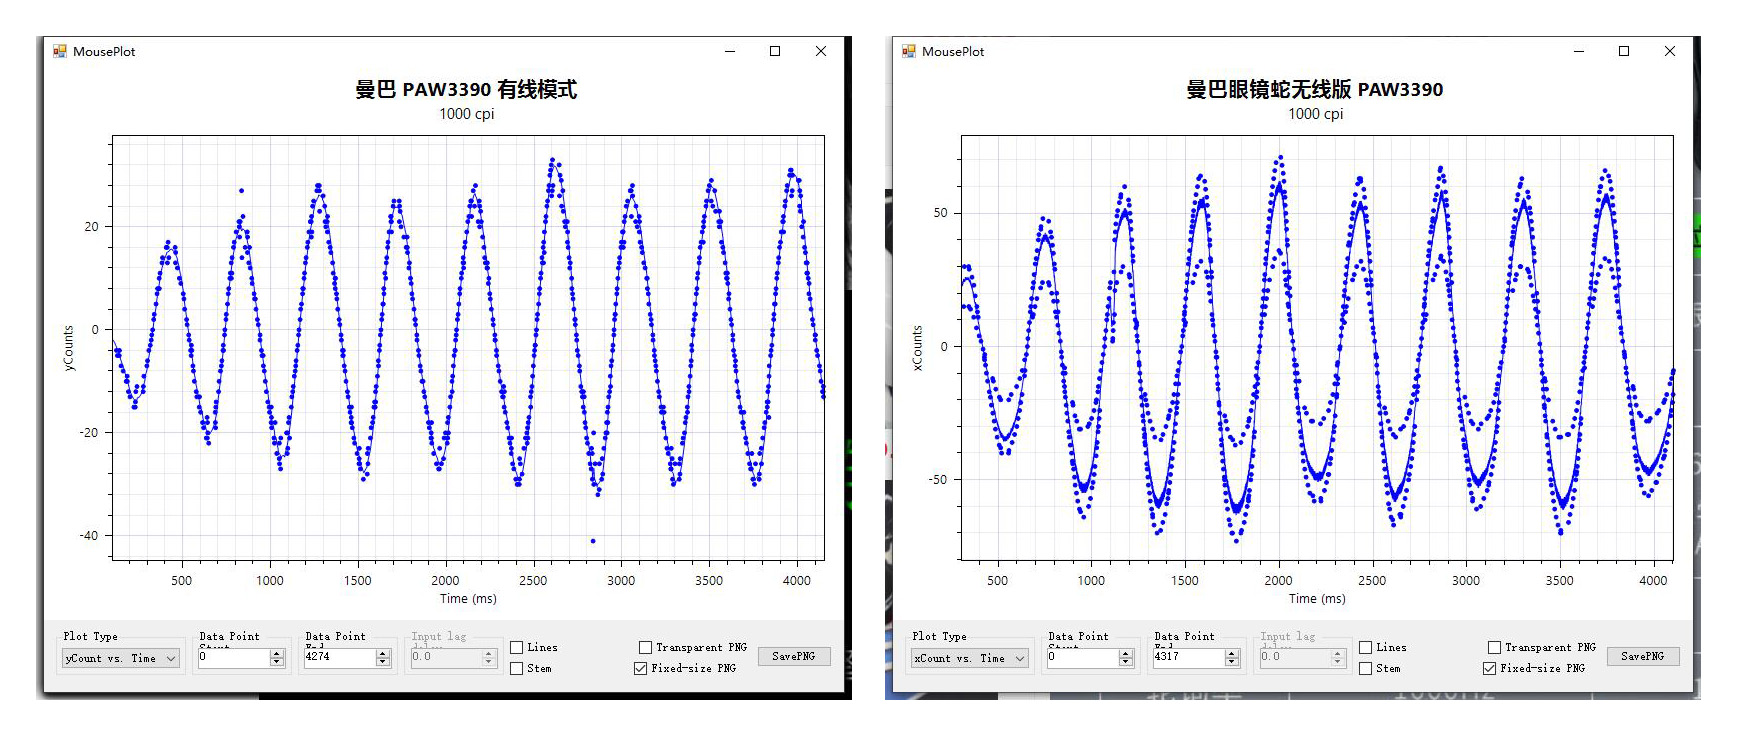
Task: Decrease Data Point Start with down arrow, yCount window
Action: 277,662
